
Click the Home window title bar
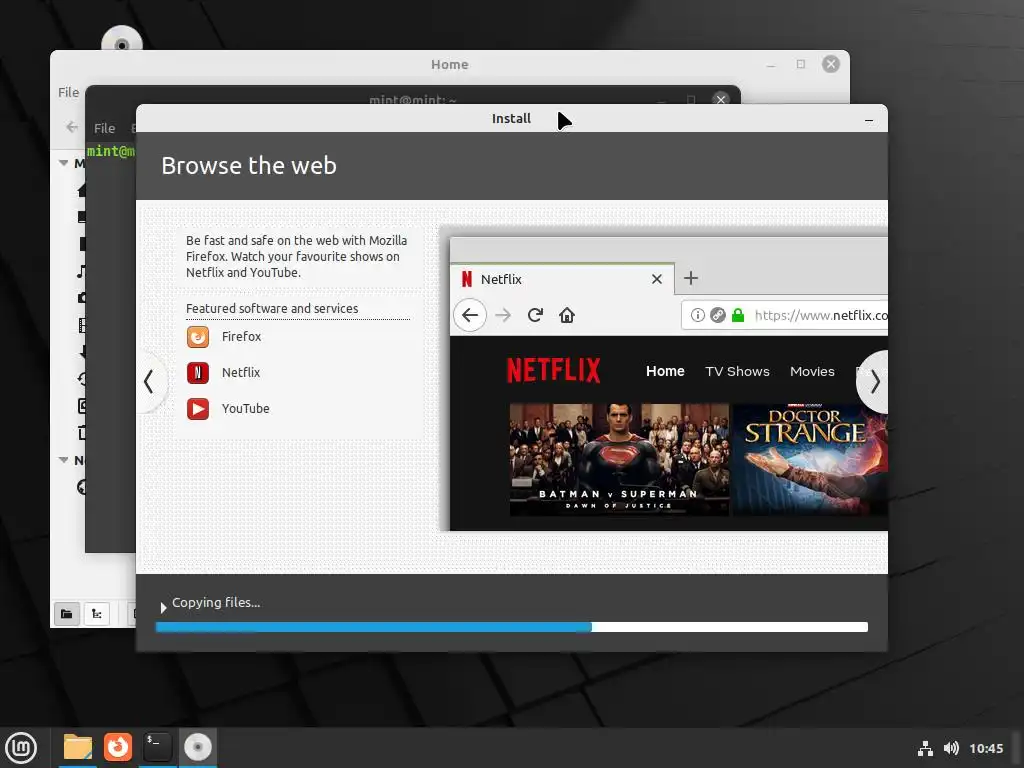[x=449, y=65]
